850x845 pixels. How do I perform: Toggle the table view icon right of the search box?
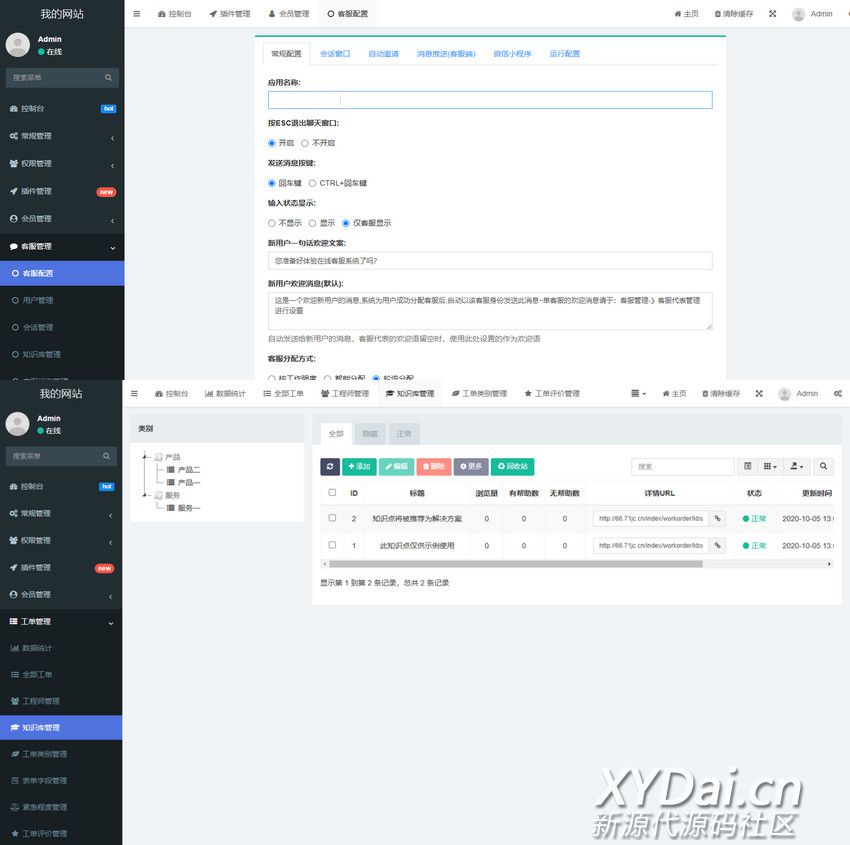747,466
